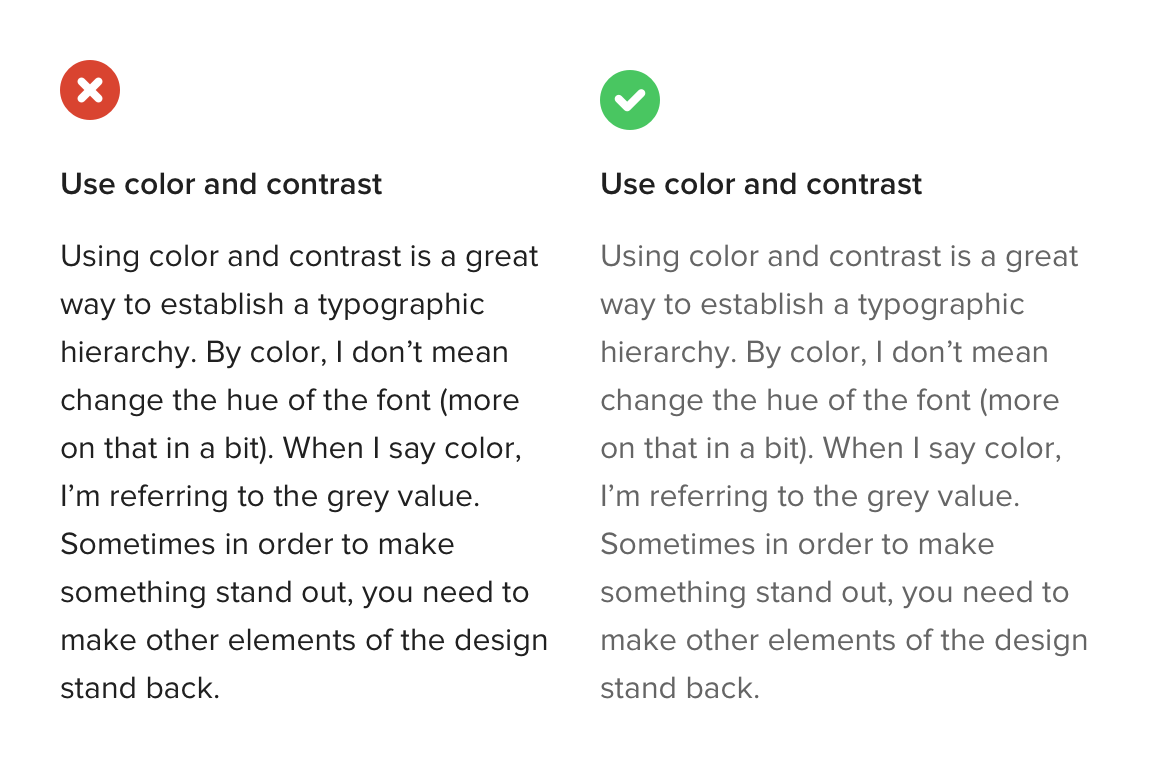
Task: Click the word "Using" in the grey paragraph
Action: click(640, 258)
